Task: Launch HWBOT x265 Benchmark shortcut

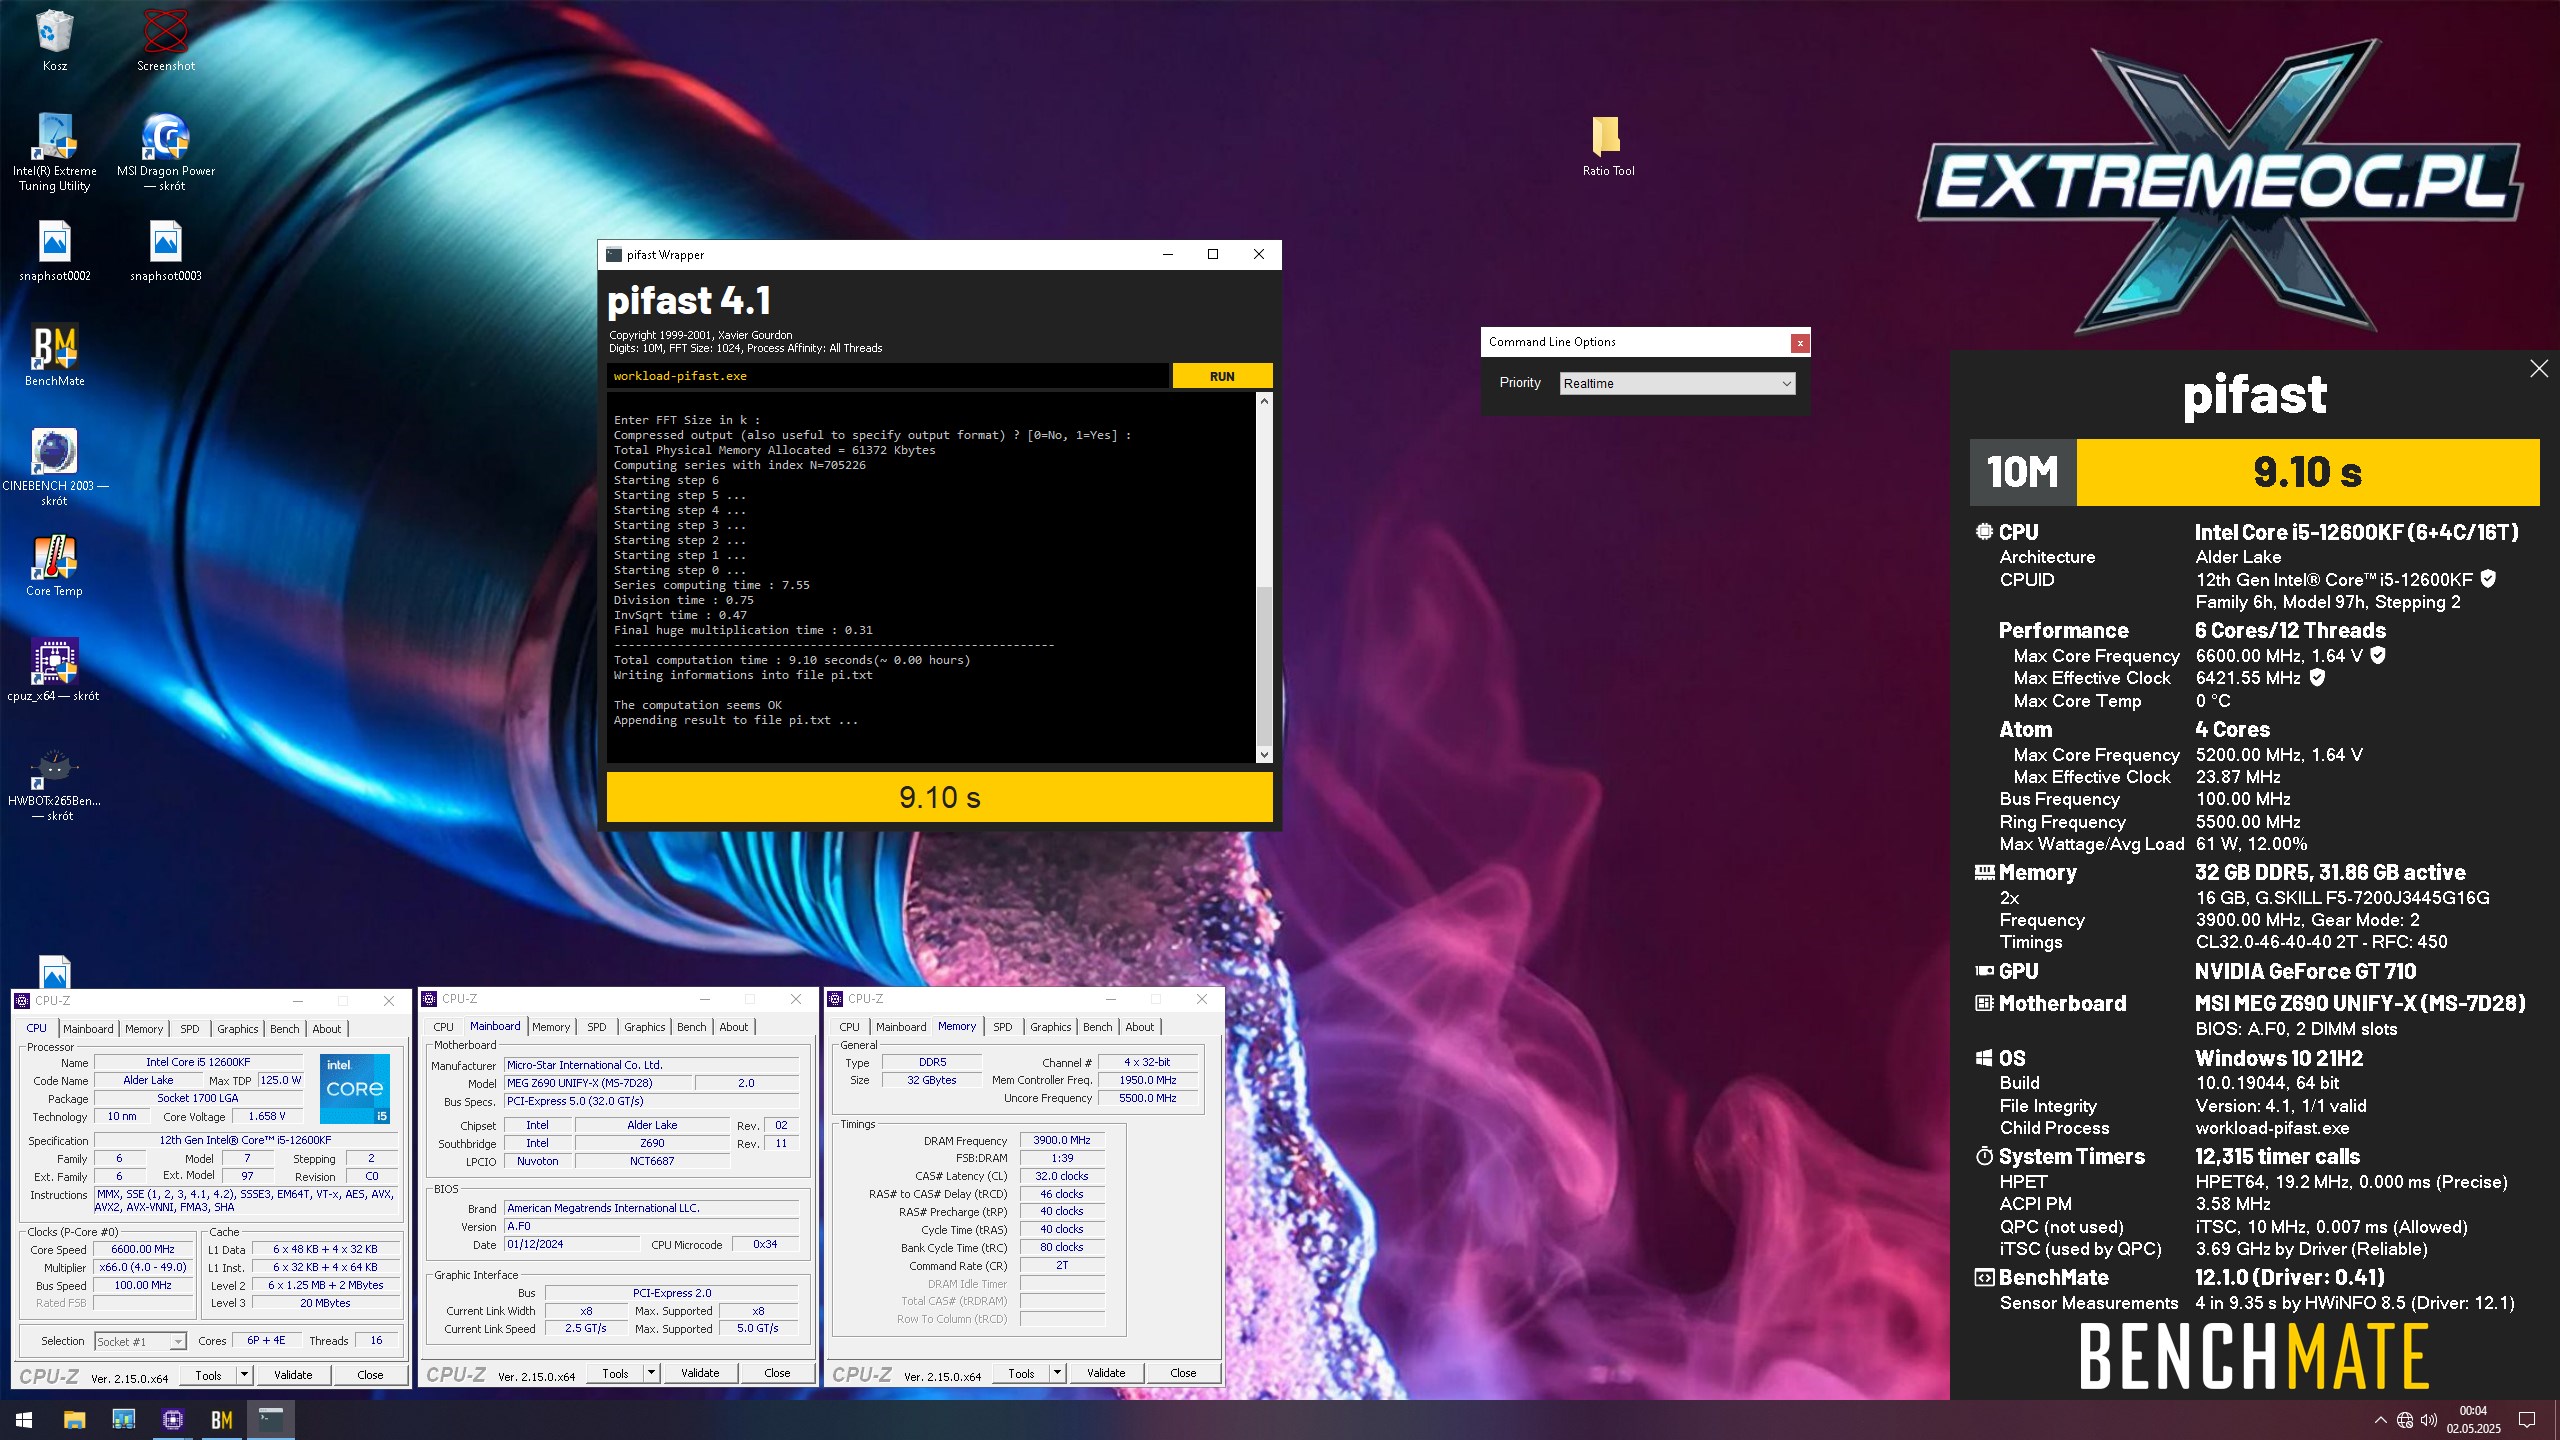Action: [x=54, y=785]
